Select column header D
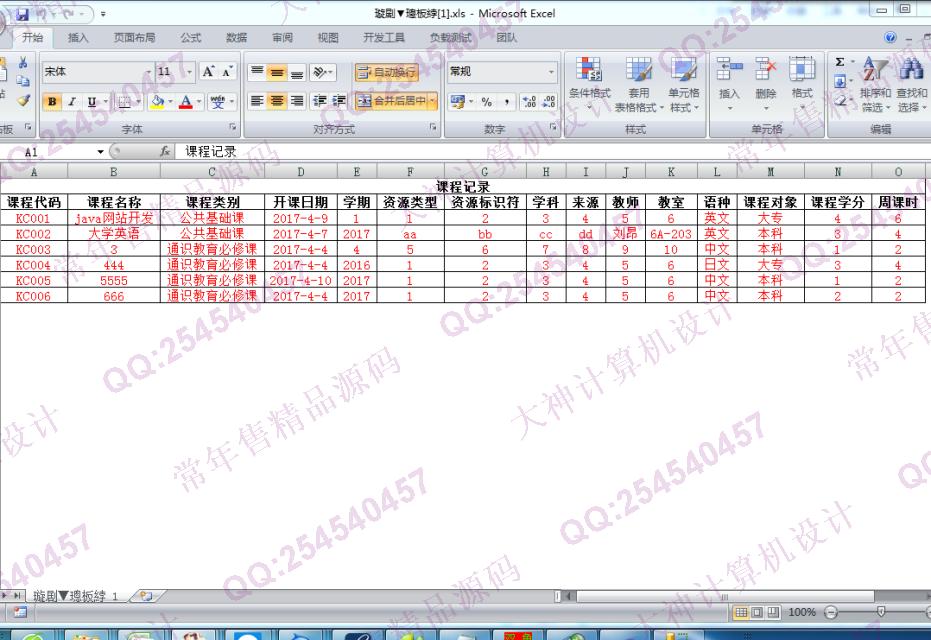 [301, 172]
